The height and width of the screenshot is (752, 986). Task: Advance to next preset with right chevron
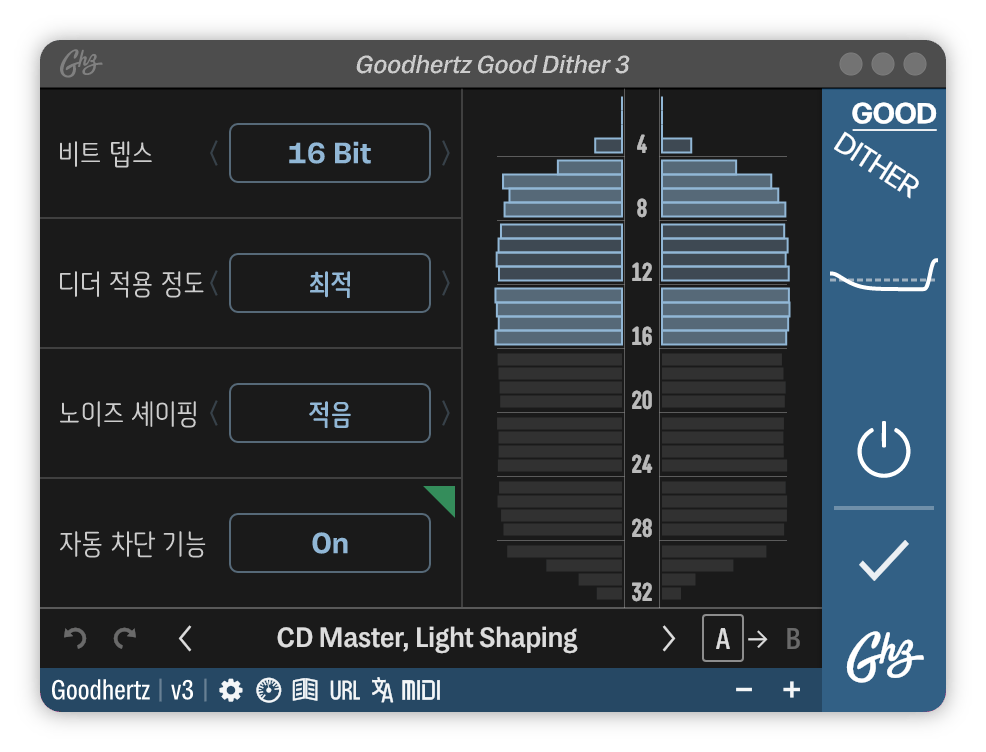669,637
